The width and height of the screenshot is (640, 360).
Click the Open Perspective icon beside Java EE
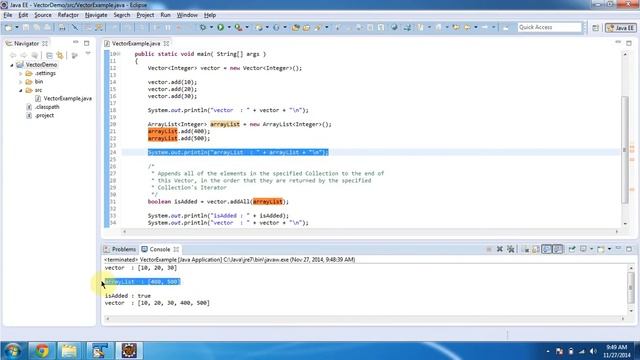[596, 28]
